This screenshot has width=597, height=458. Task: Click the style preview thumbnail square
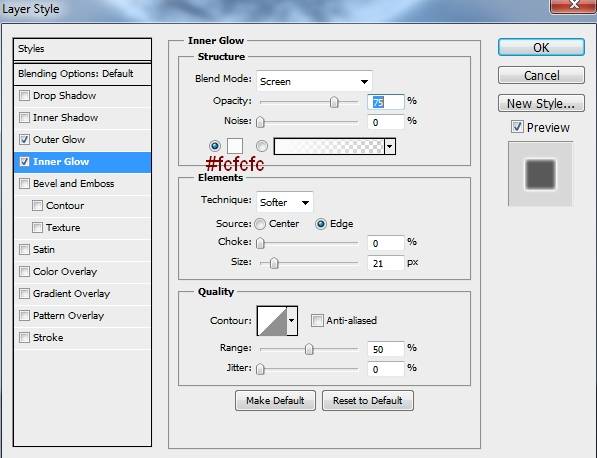(540, 174)
